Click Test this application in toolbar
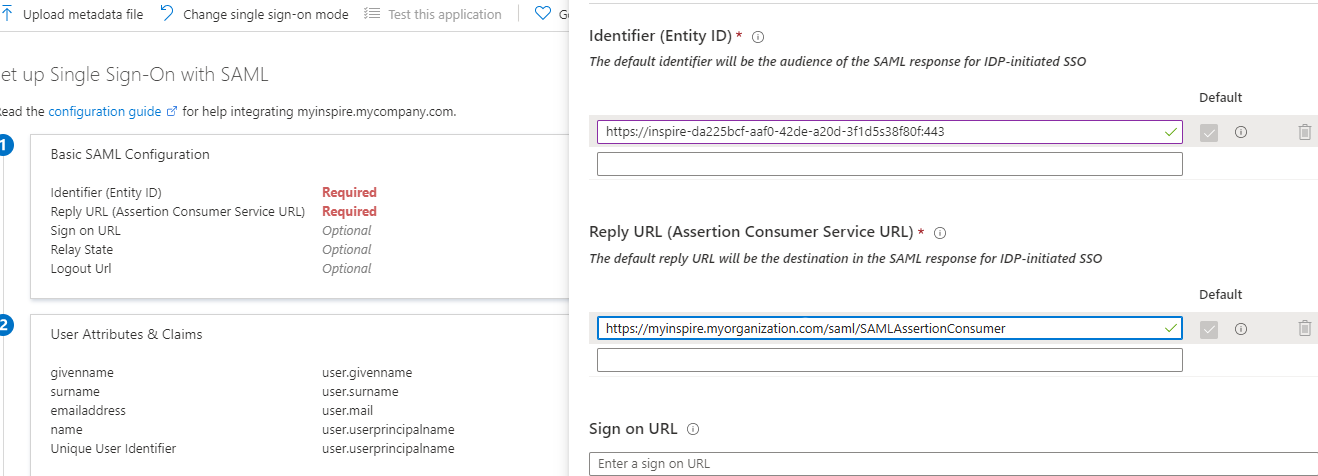Viewport: 1318px width, 476px height. pos(433,14)
